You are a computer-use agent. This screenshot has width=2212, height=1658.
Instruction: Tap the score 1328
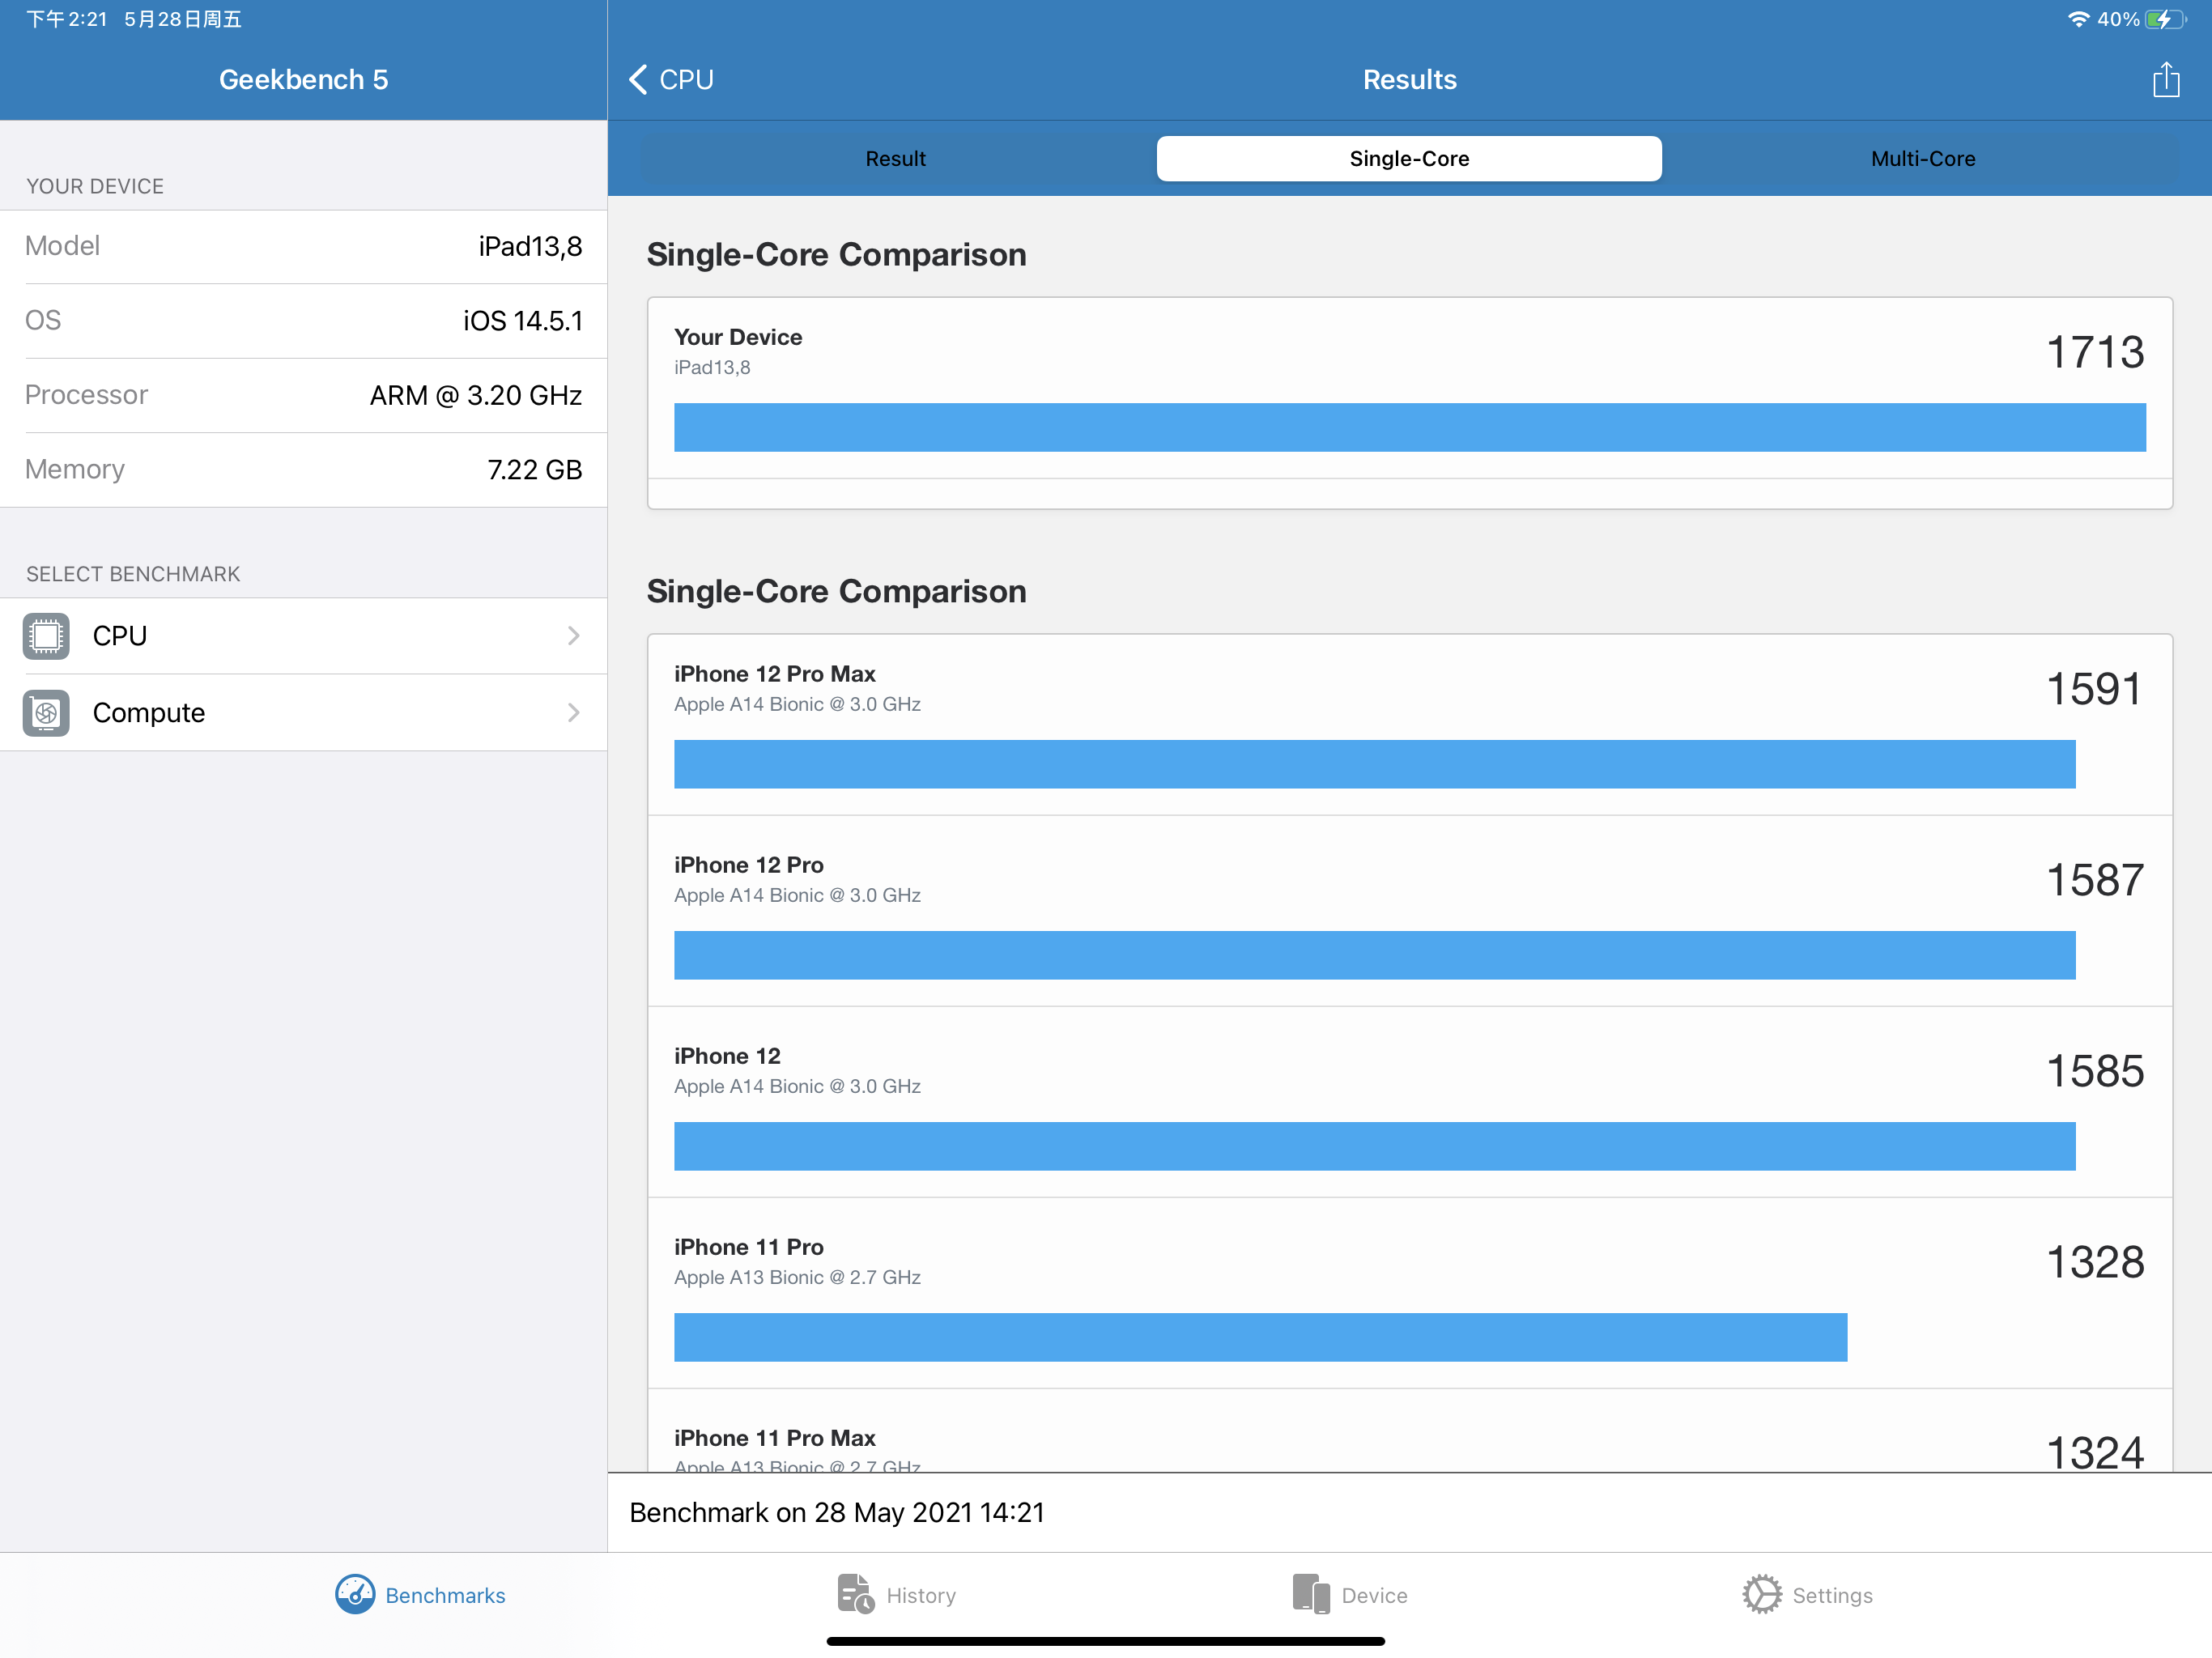[x=2095, y=1262]
